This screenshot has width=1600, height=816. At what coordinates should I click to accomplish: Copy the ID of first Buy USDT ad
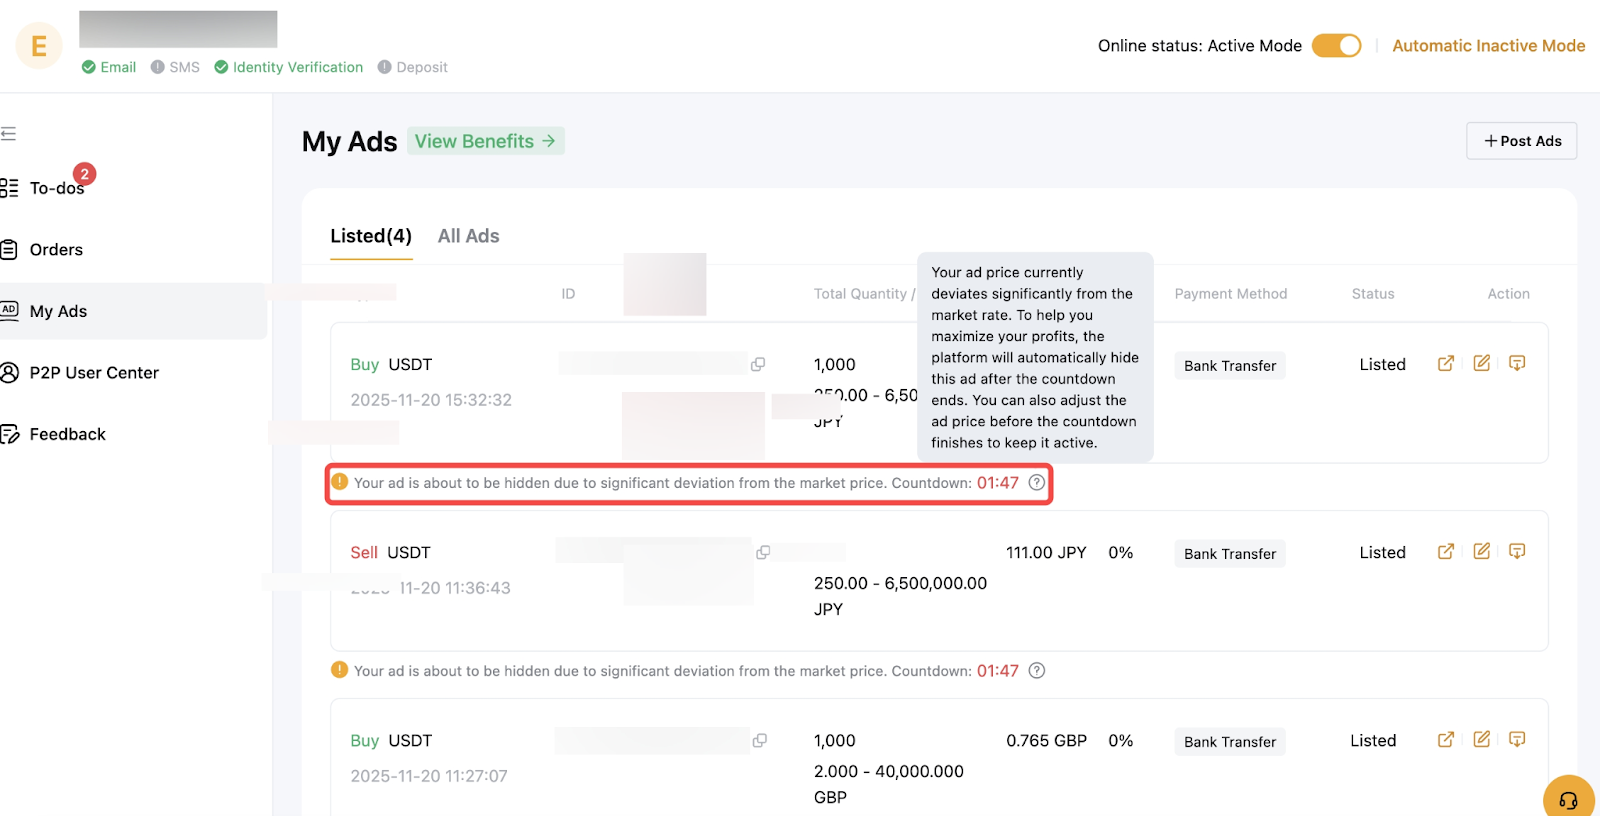758,365
